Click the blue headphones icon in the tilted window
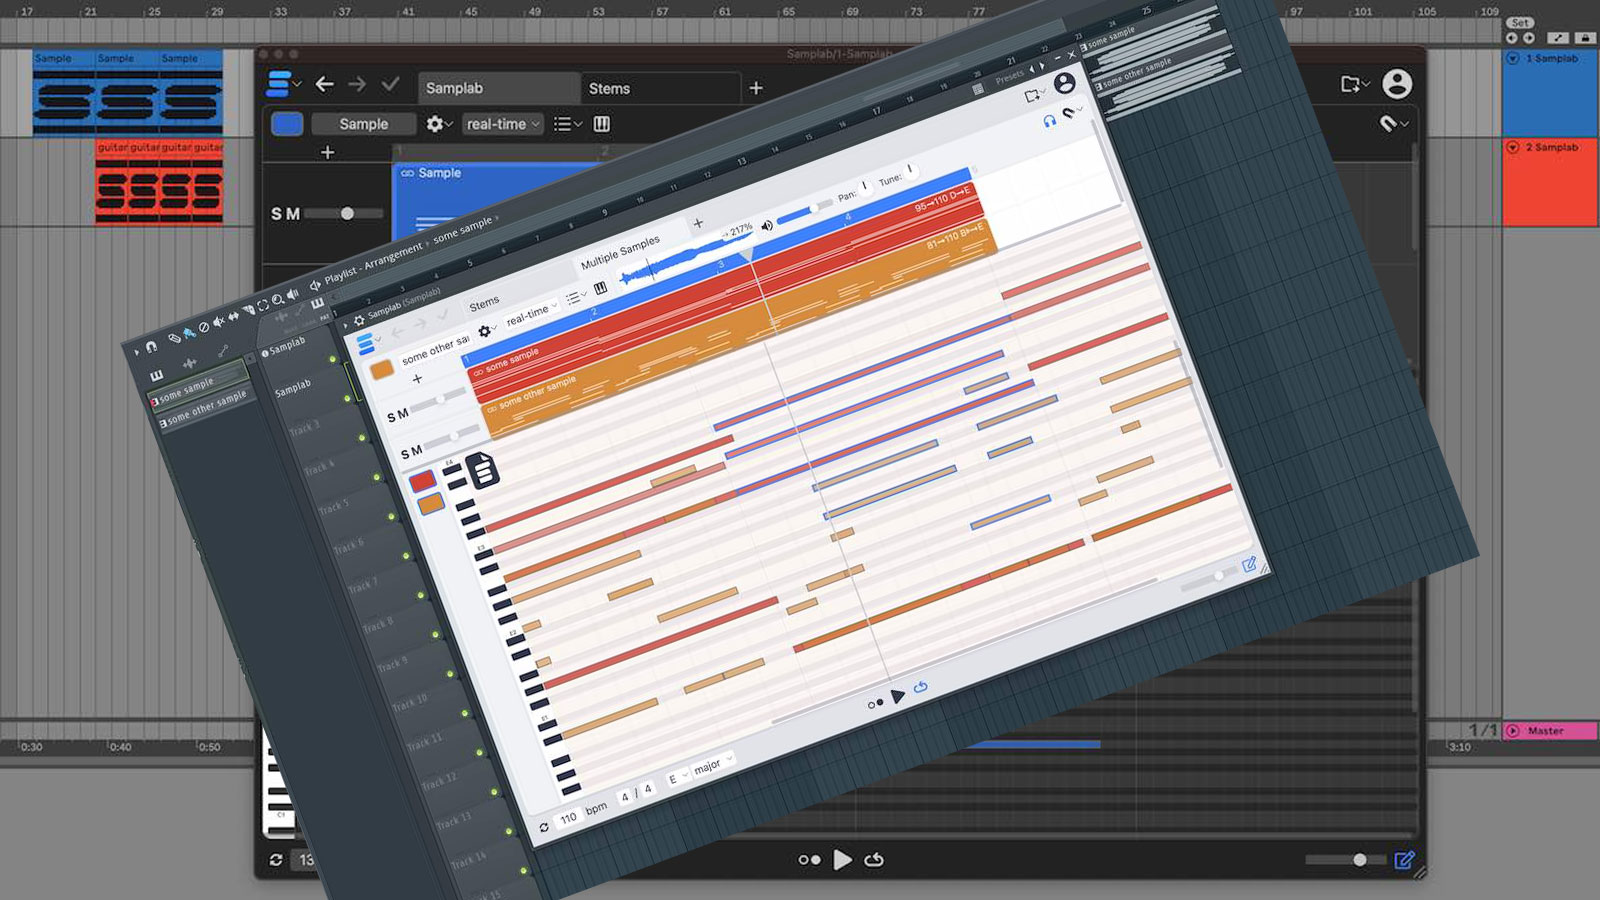 [1049, 121]
